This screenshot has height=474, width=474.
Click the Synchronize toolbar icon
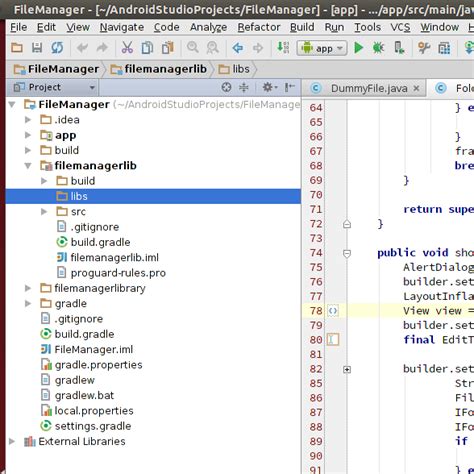pyautogui.click(x=57, y=48)
